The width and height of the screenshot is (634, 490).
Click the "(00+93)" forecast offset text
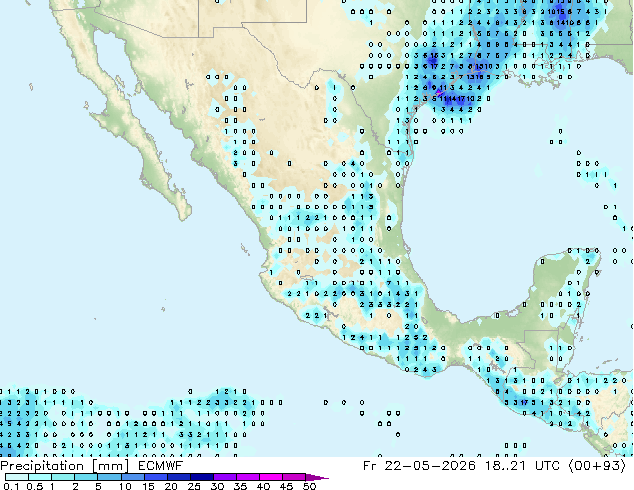[x=598, y=466]
